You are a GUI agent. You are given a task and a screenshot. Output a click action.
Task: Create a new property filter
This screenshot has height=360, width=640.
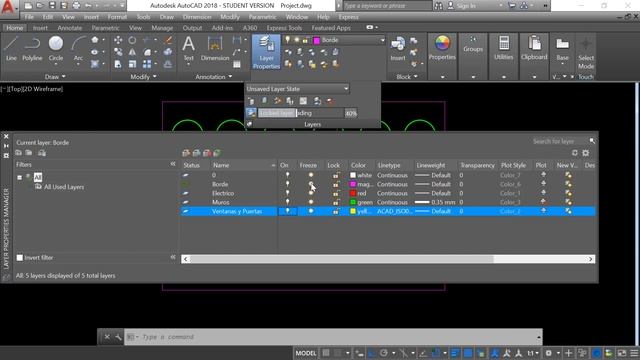19,153
